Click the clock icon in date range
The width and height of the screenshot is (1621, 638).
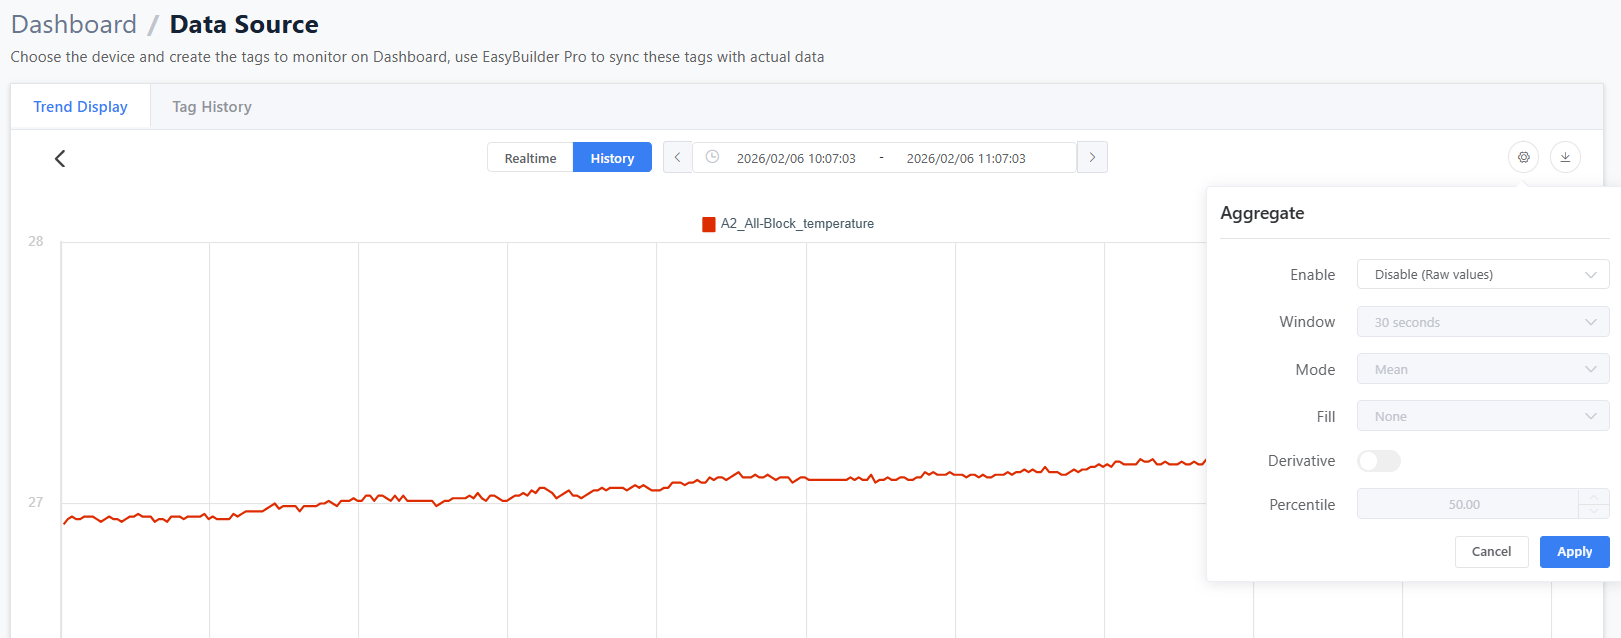[712, 157]
